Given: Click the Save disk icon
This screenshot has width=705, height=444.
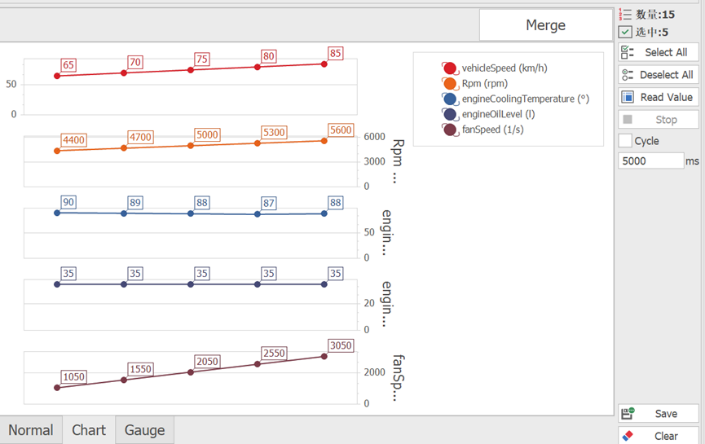Looking at the screenshot, I should point(628,413).
